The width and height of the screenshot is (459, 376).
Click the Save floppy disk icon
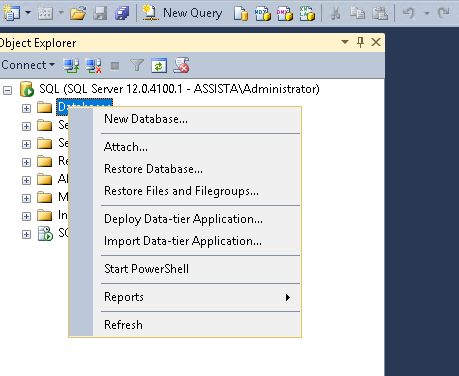coord(100,13)
